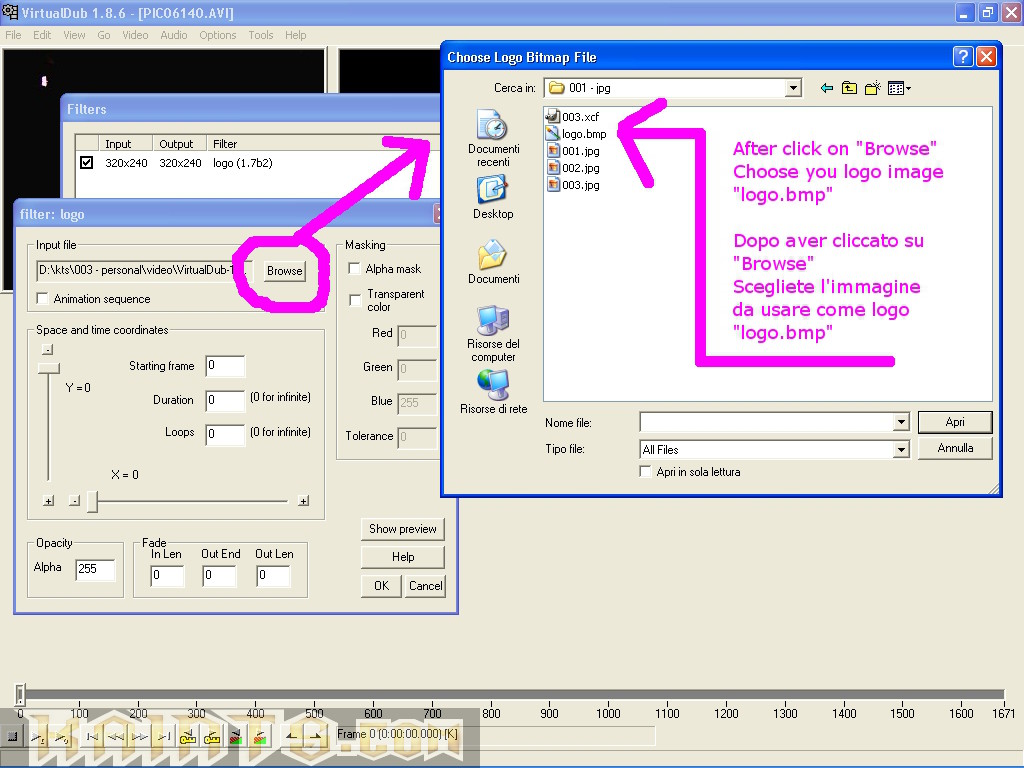Click the Fade In Len field

[x=167, y=575]
